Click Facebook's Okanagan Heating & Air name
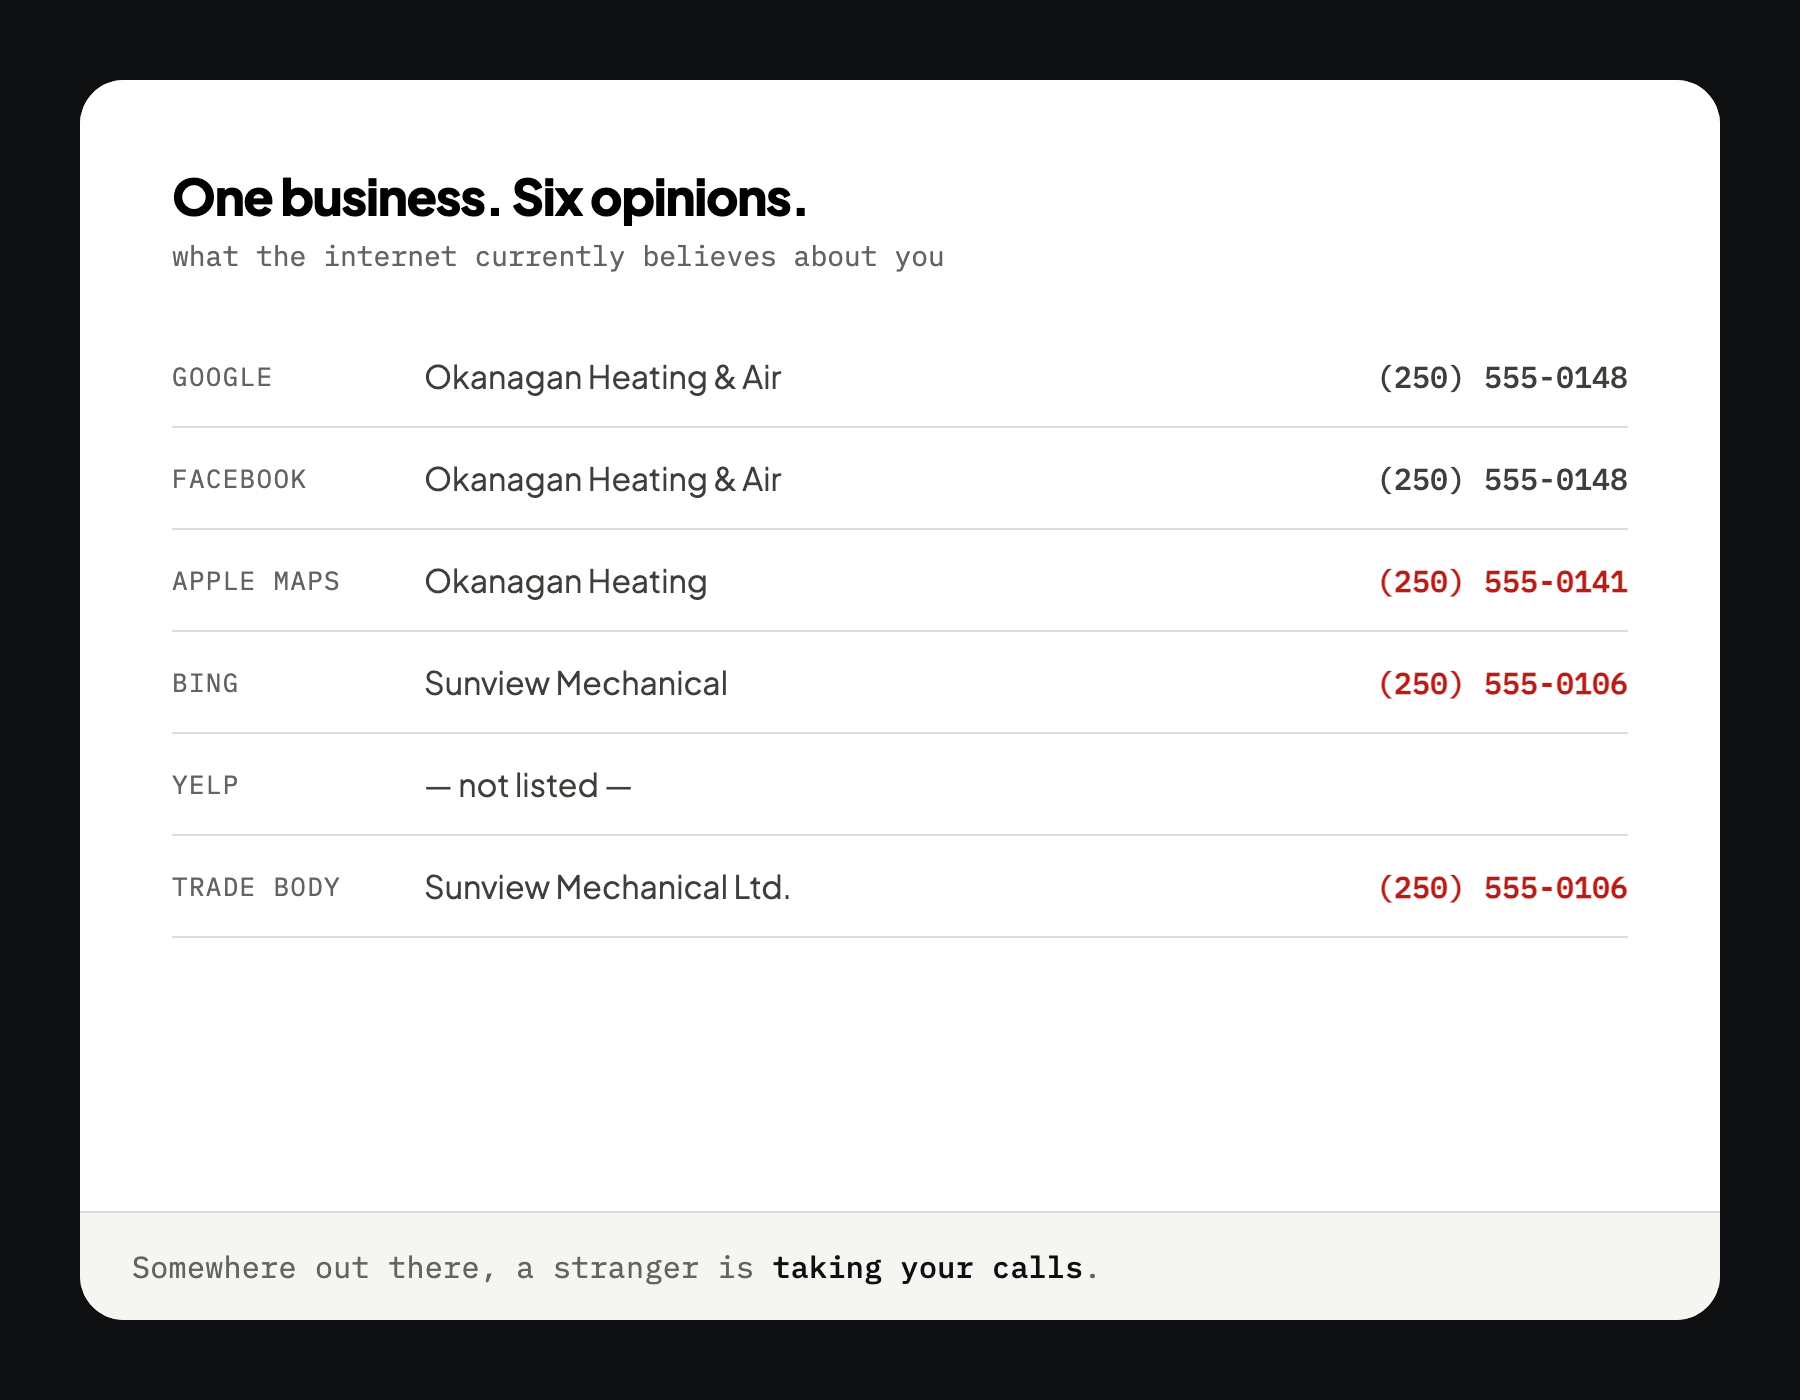The width and height of the screenshot is (1800, 1400). click(x=603, y=480)
